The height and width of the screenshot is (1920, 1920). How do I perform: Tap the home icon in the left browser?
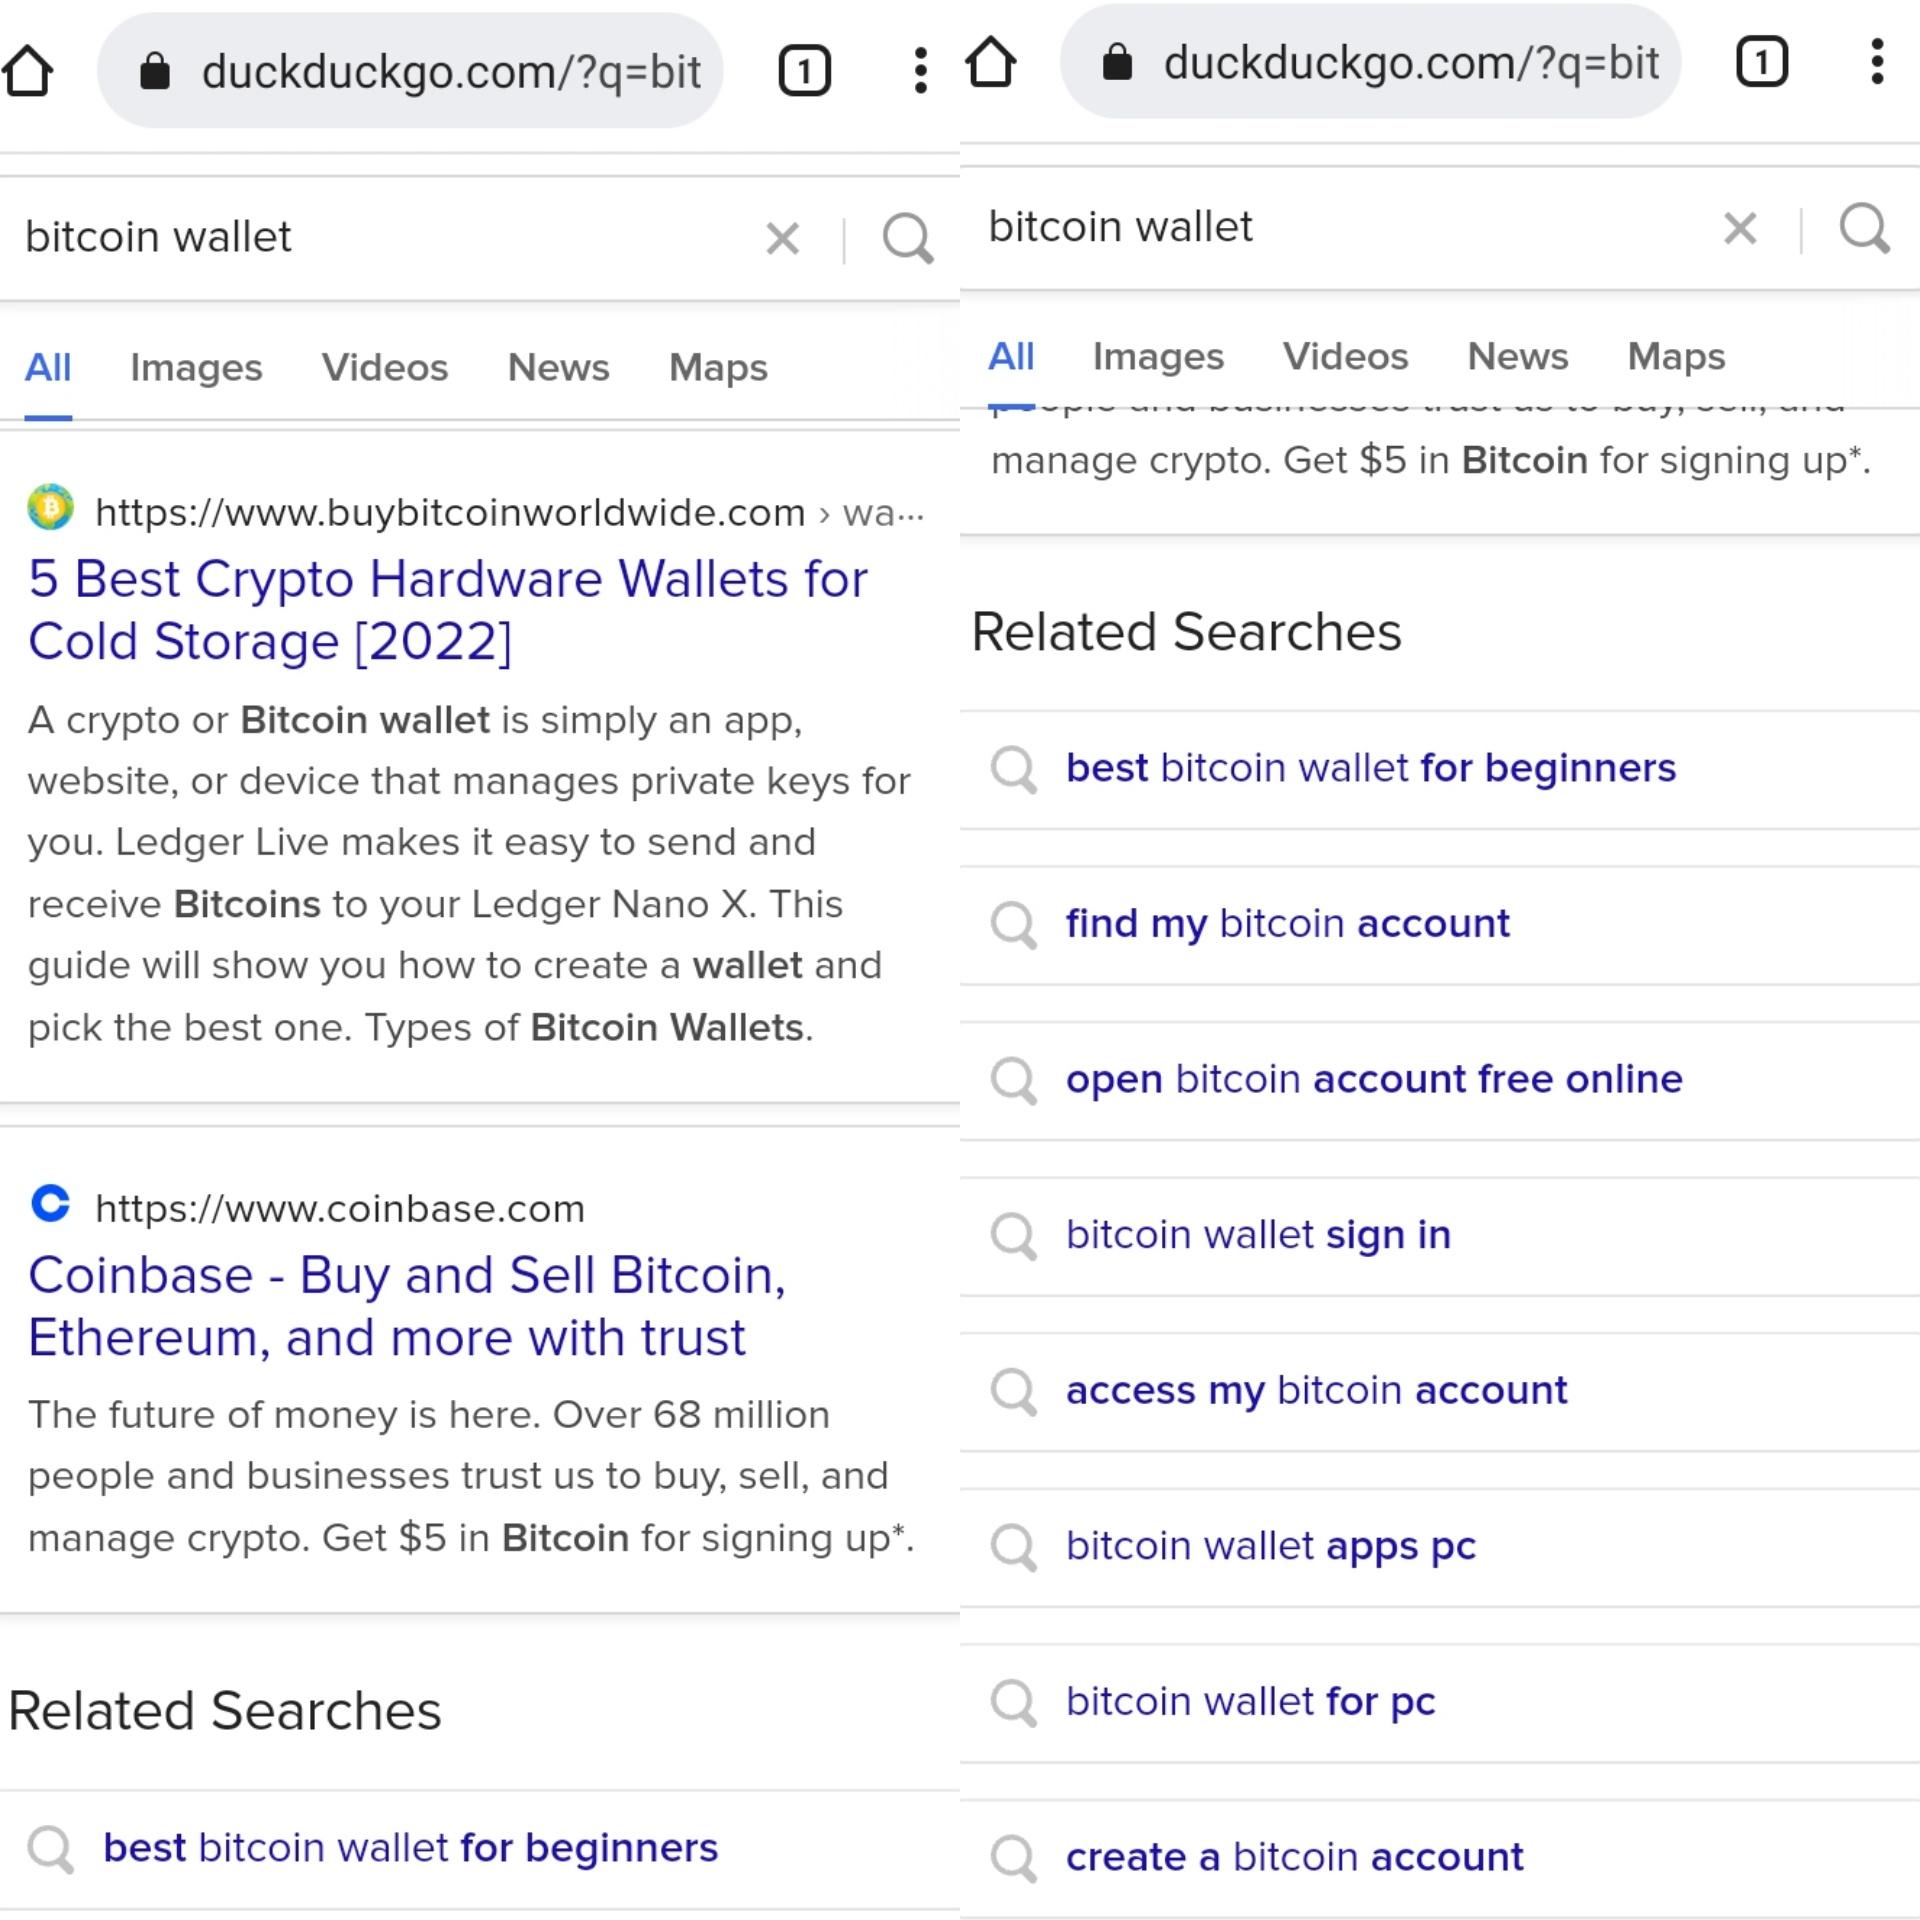[x=28, y=71]
